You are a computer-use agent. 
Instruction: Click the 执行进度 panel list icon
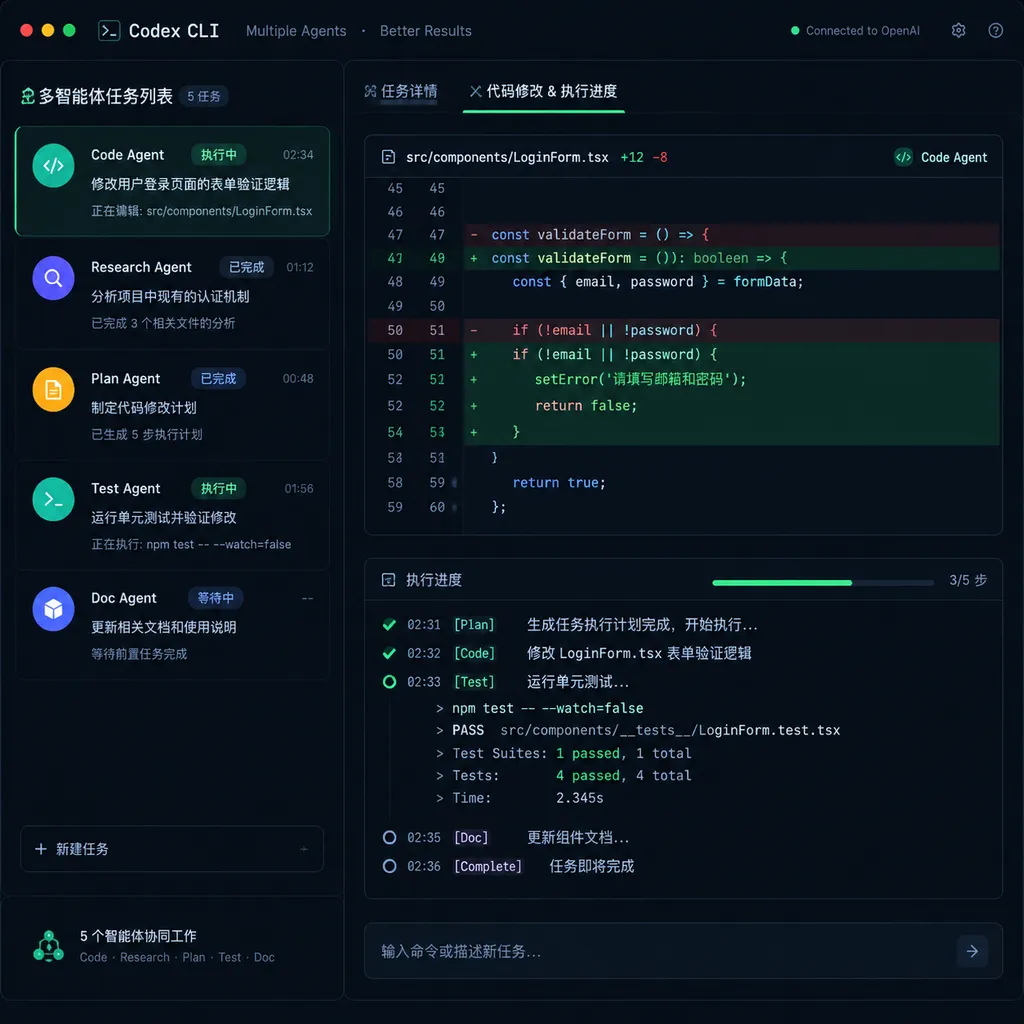pos(388,580)
